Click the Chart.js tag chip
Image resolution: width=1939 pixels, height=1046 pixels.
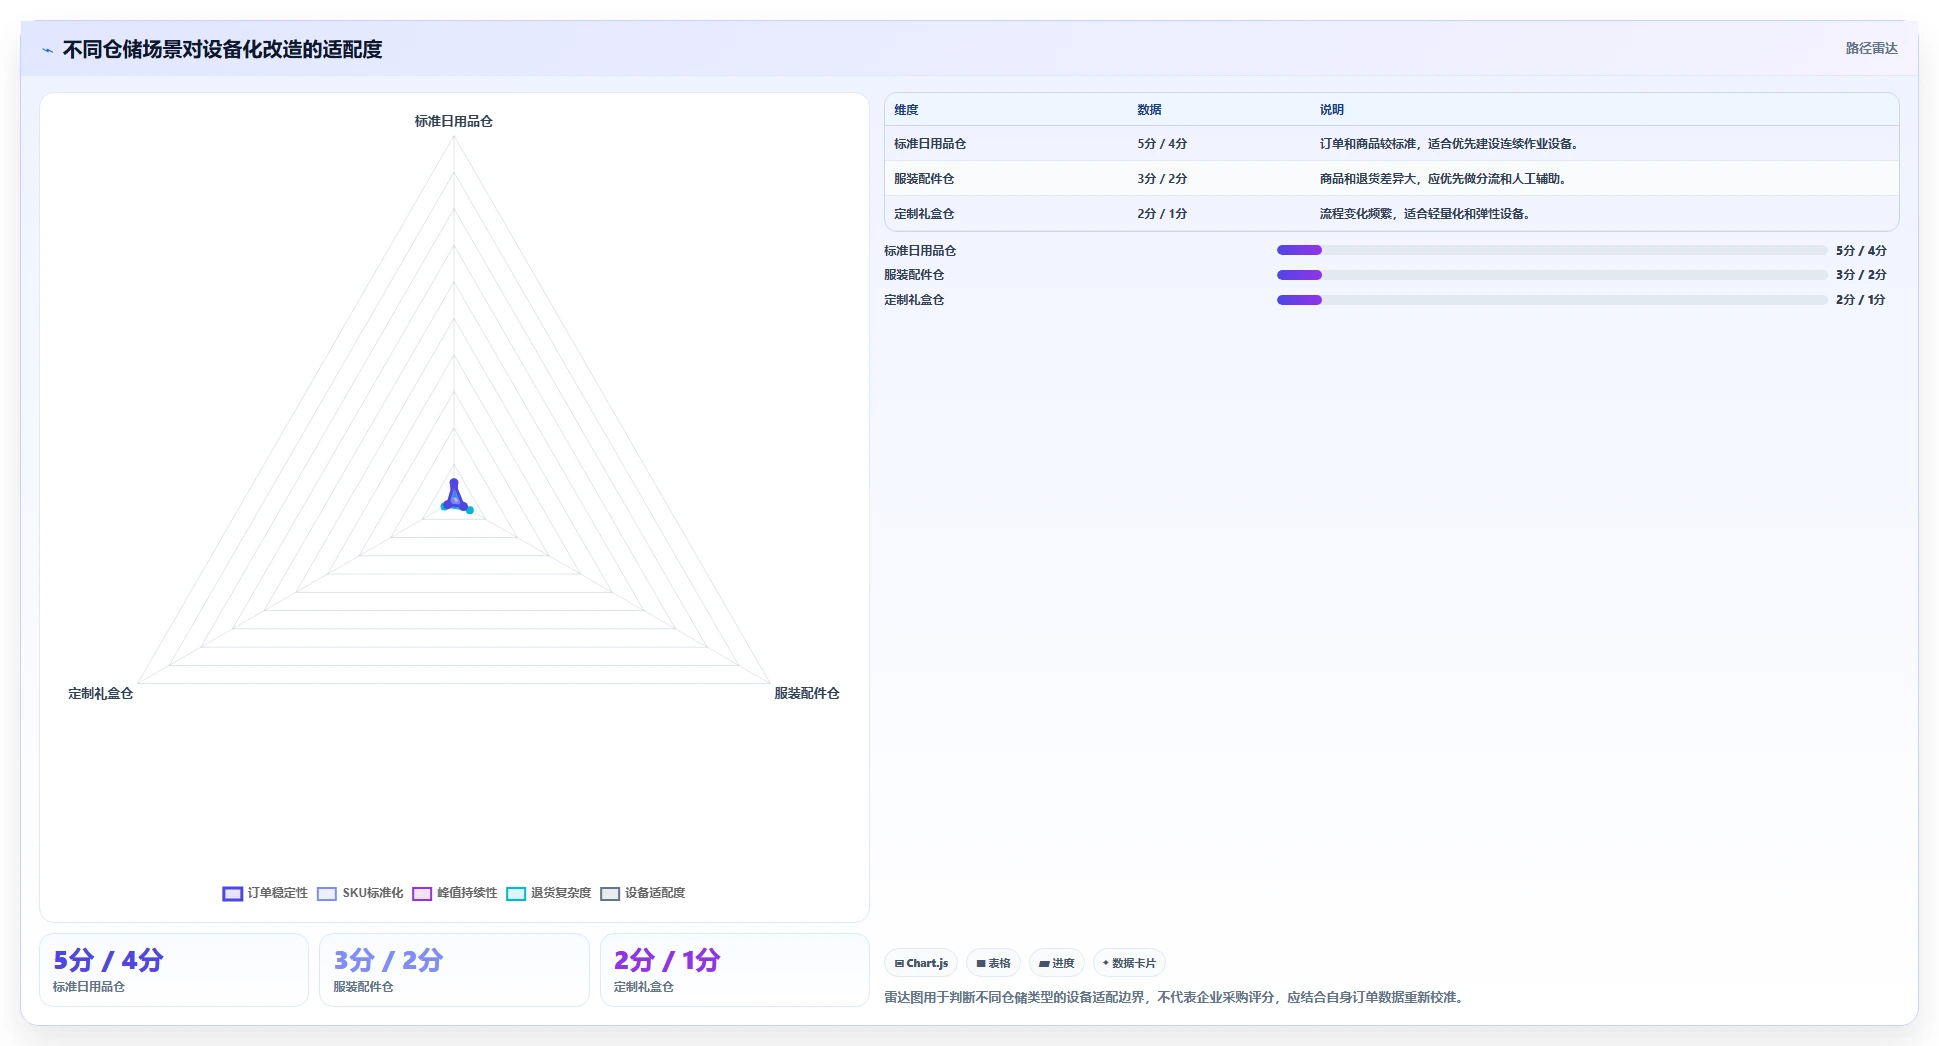921,963
